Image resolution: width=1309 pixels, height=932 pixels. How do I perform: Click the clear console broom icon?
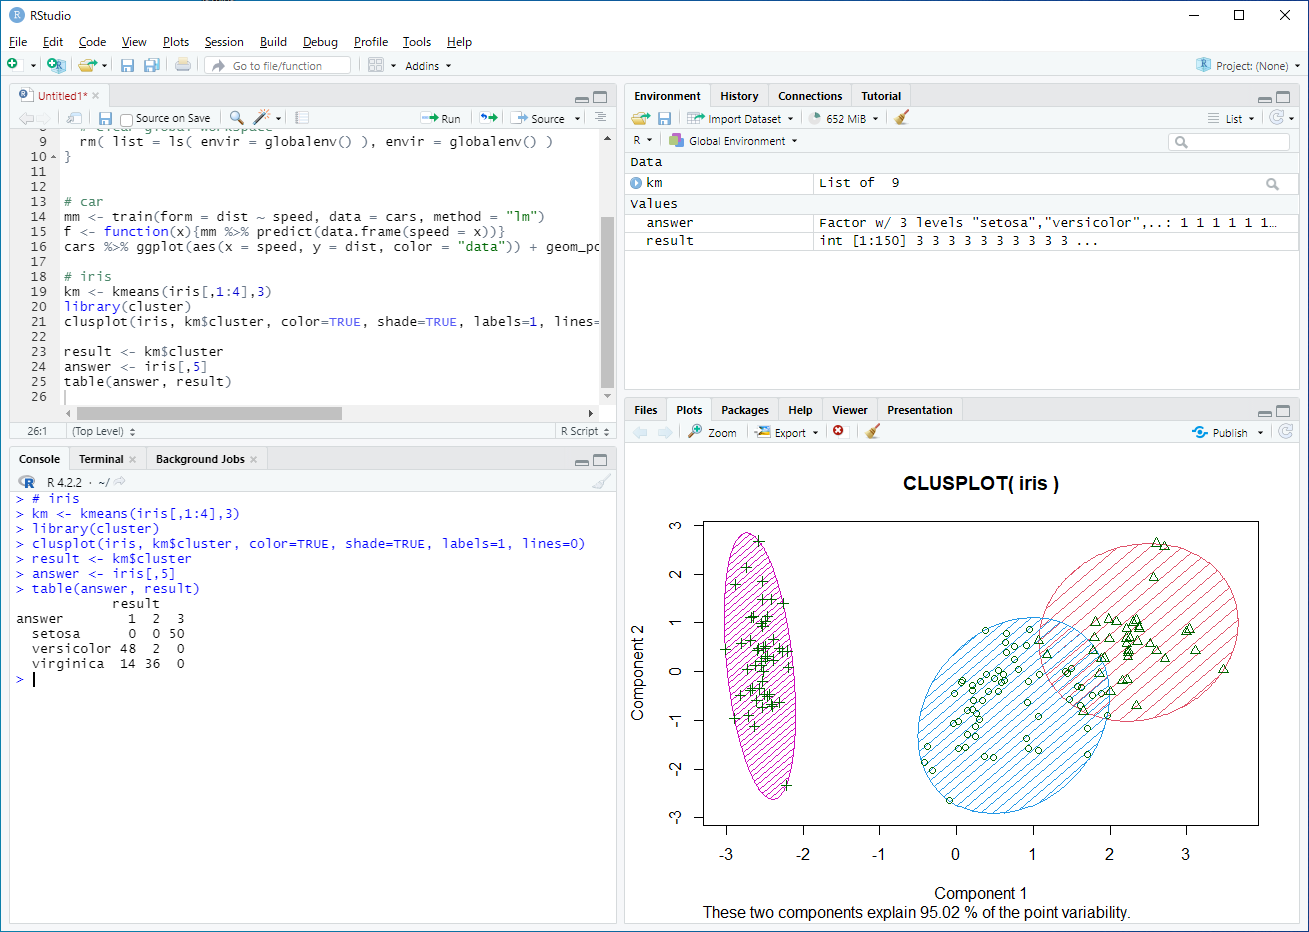click(600, 482)
